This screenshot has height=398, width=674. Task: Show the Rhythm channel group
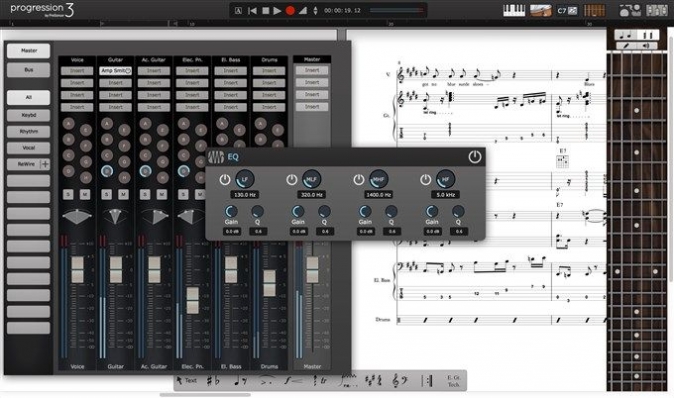point(28,132)
